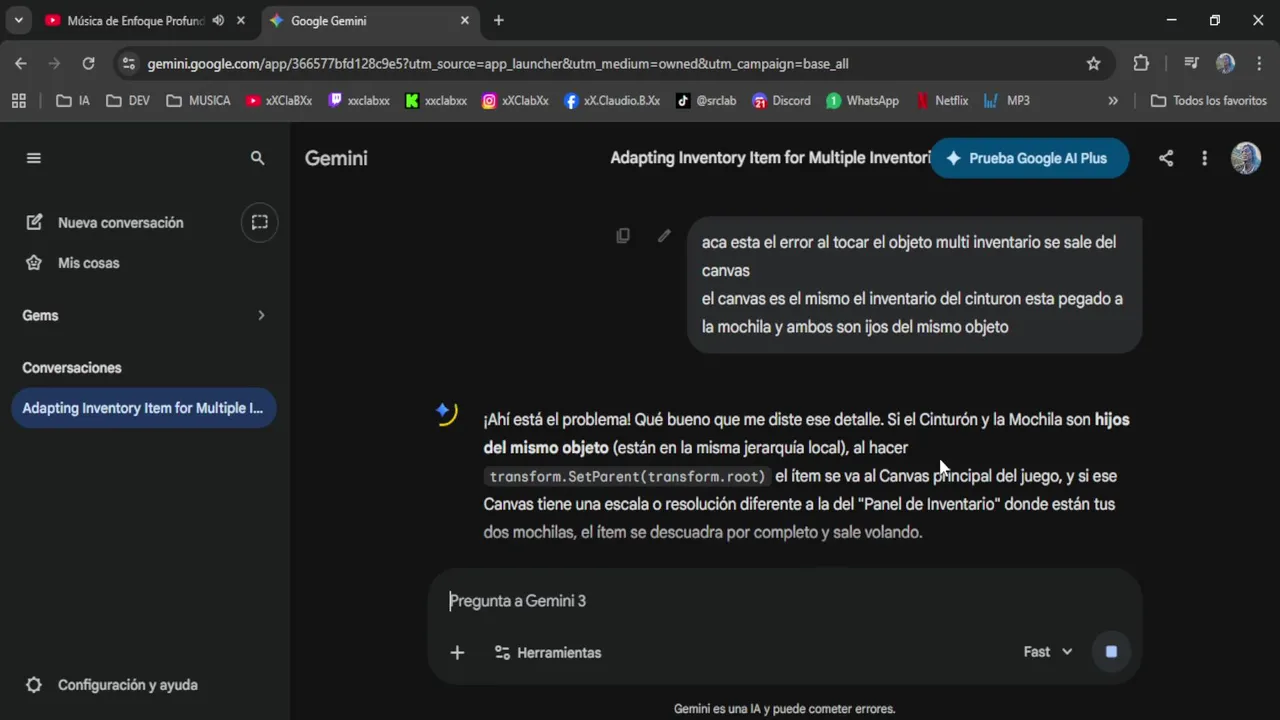Open the Discord bookmark
Image resolution: width=1280 pixels, height=720 pixels.
tap(782, 100)
